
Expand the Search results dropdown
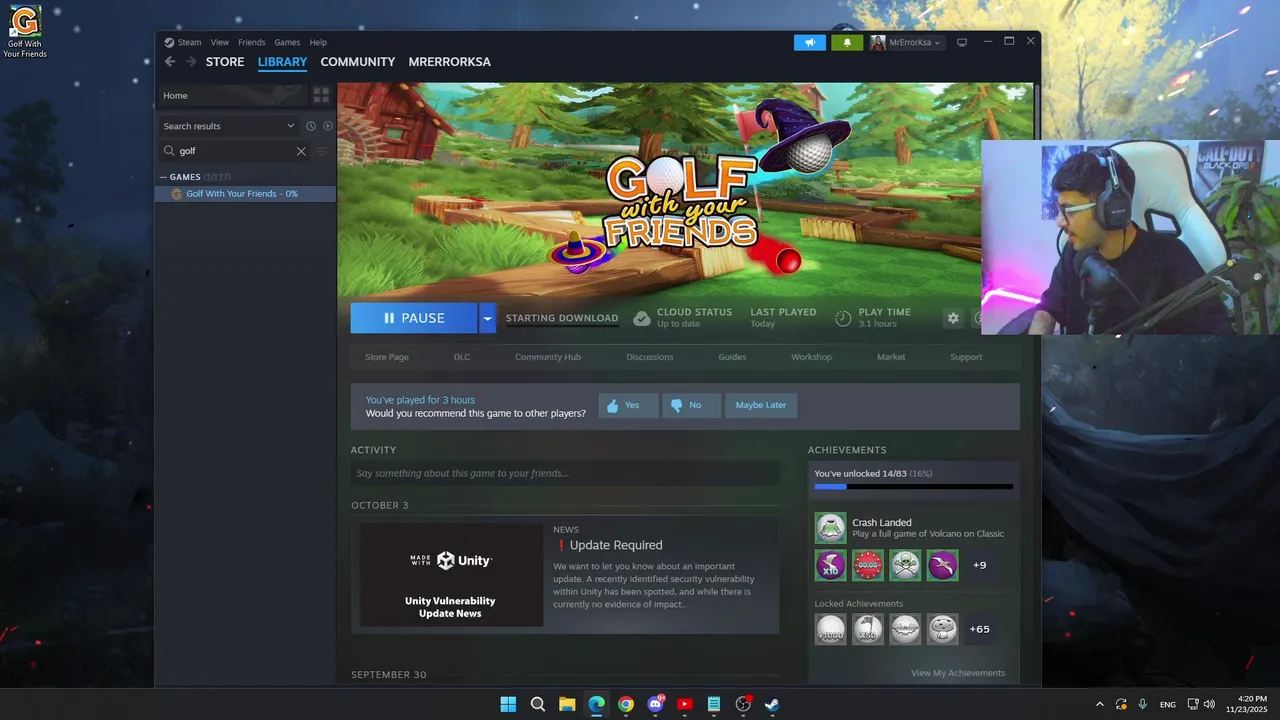point(291,126)
